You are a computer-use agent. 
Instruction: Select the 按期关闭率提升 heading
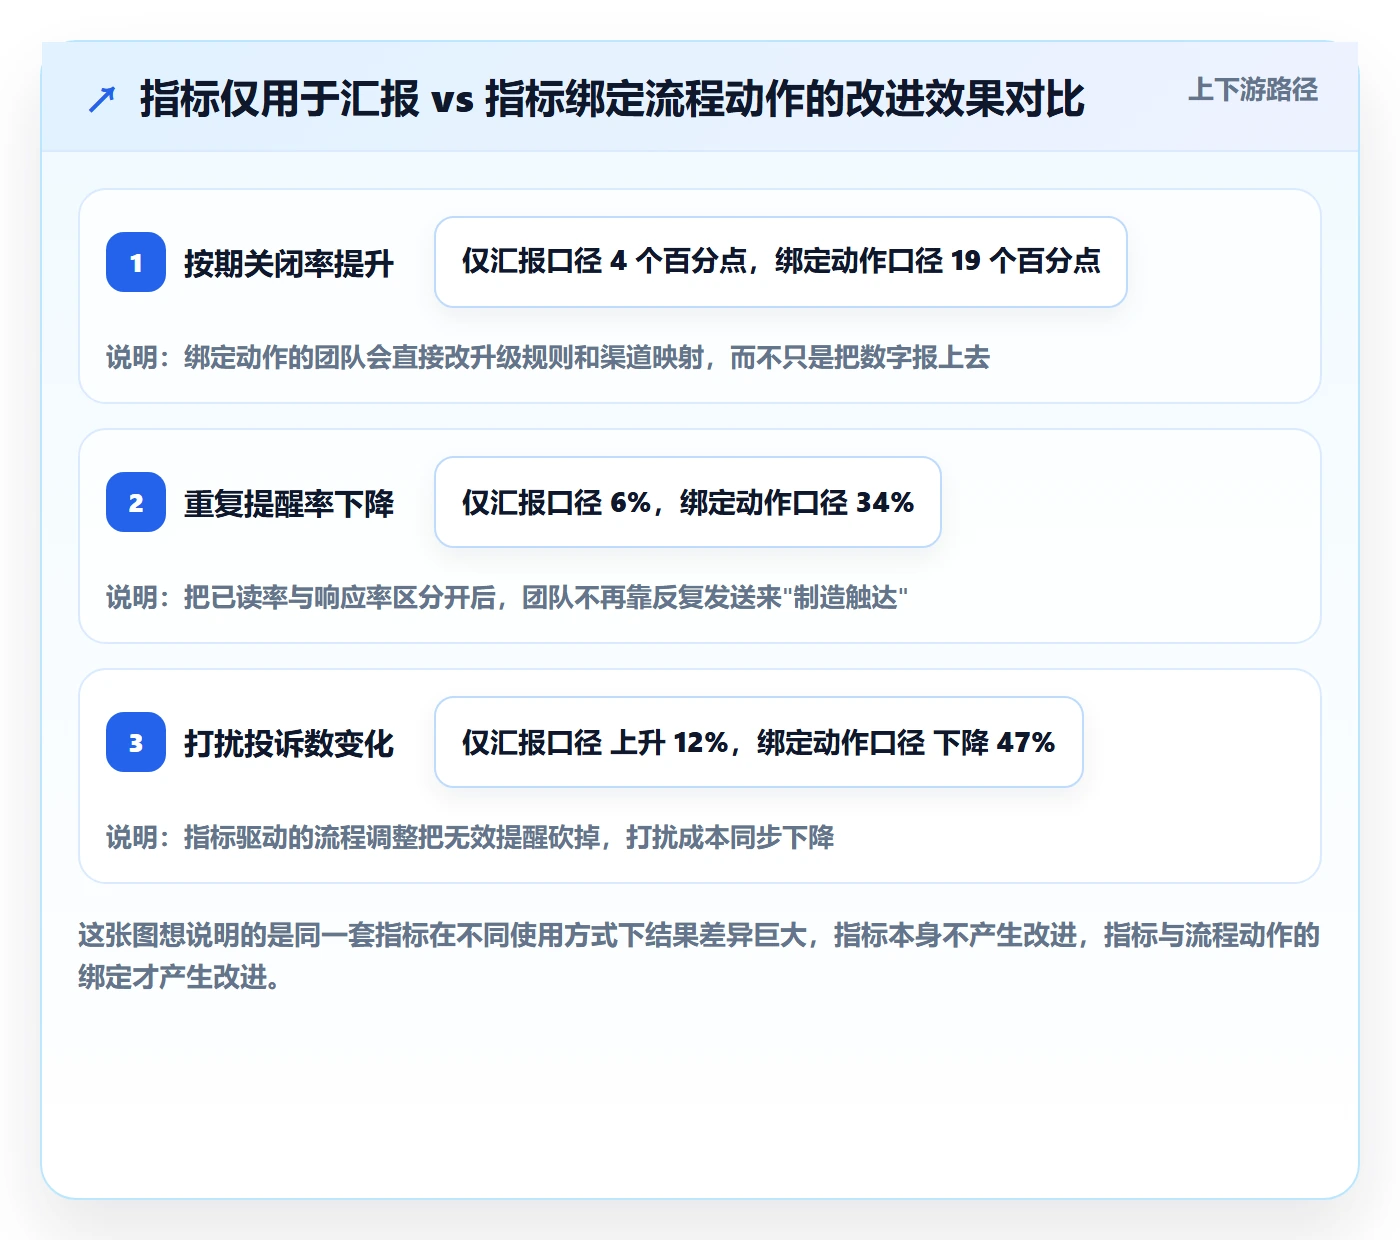(289, 263)
